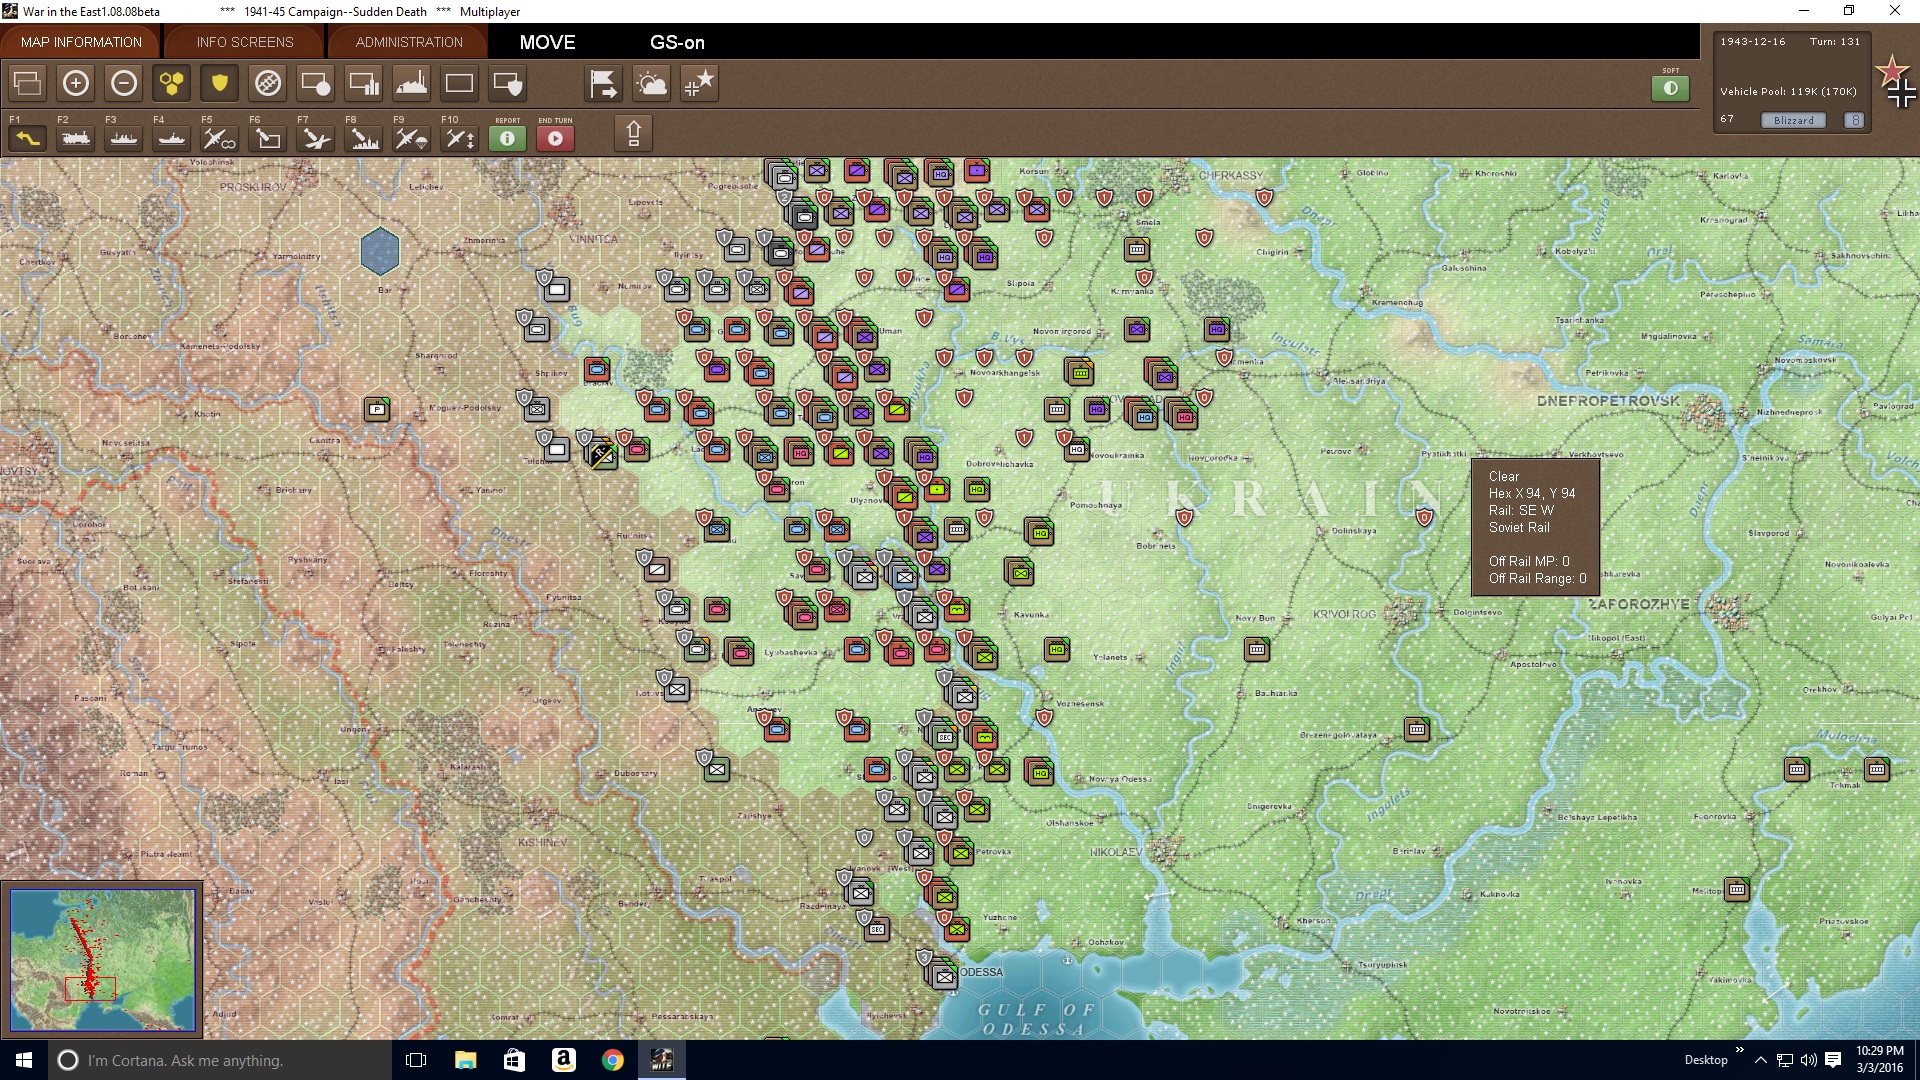The image size is (1920, 1080).
Task: Open Windows Start menu
Action: pos(24,1060)
